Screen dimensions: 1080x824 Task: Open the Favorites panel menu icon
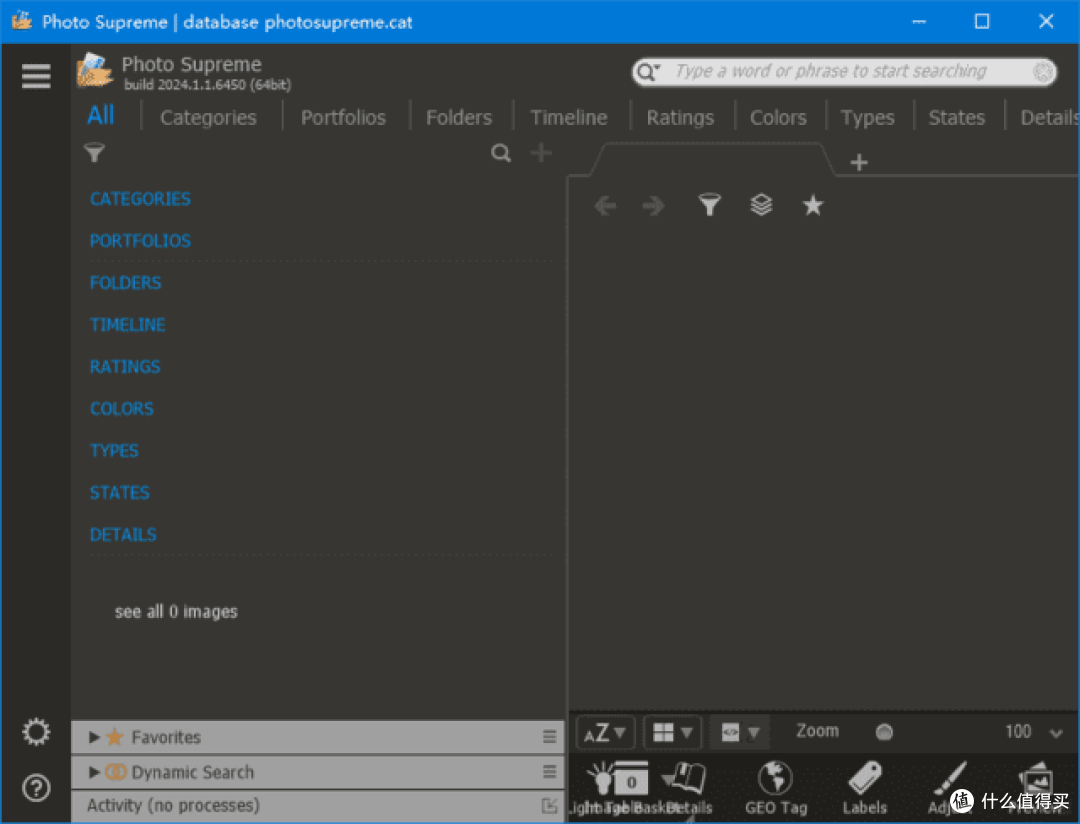pyautogui.click(x=549, y=737)
